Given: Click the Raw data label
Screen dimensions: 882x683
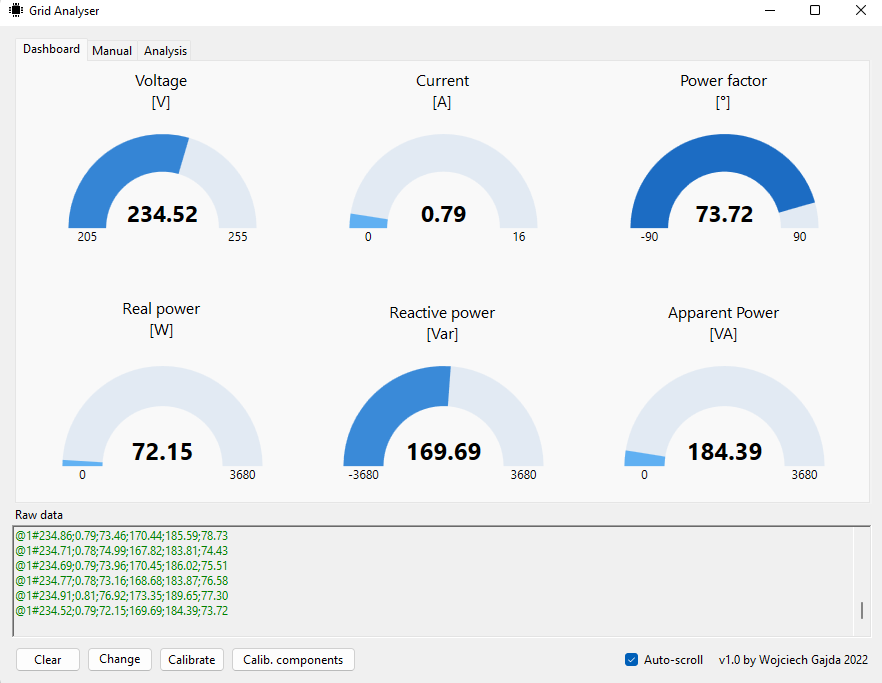Looking at the screenshot, I should coord(39,515).
